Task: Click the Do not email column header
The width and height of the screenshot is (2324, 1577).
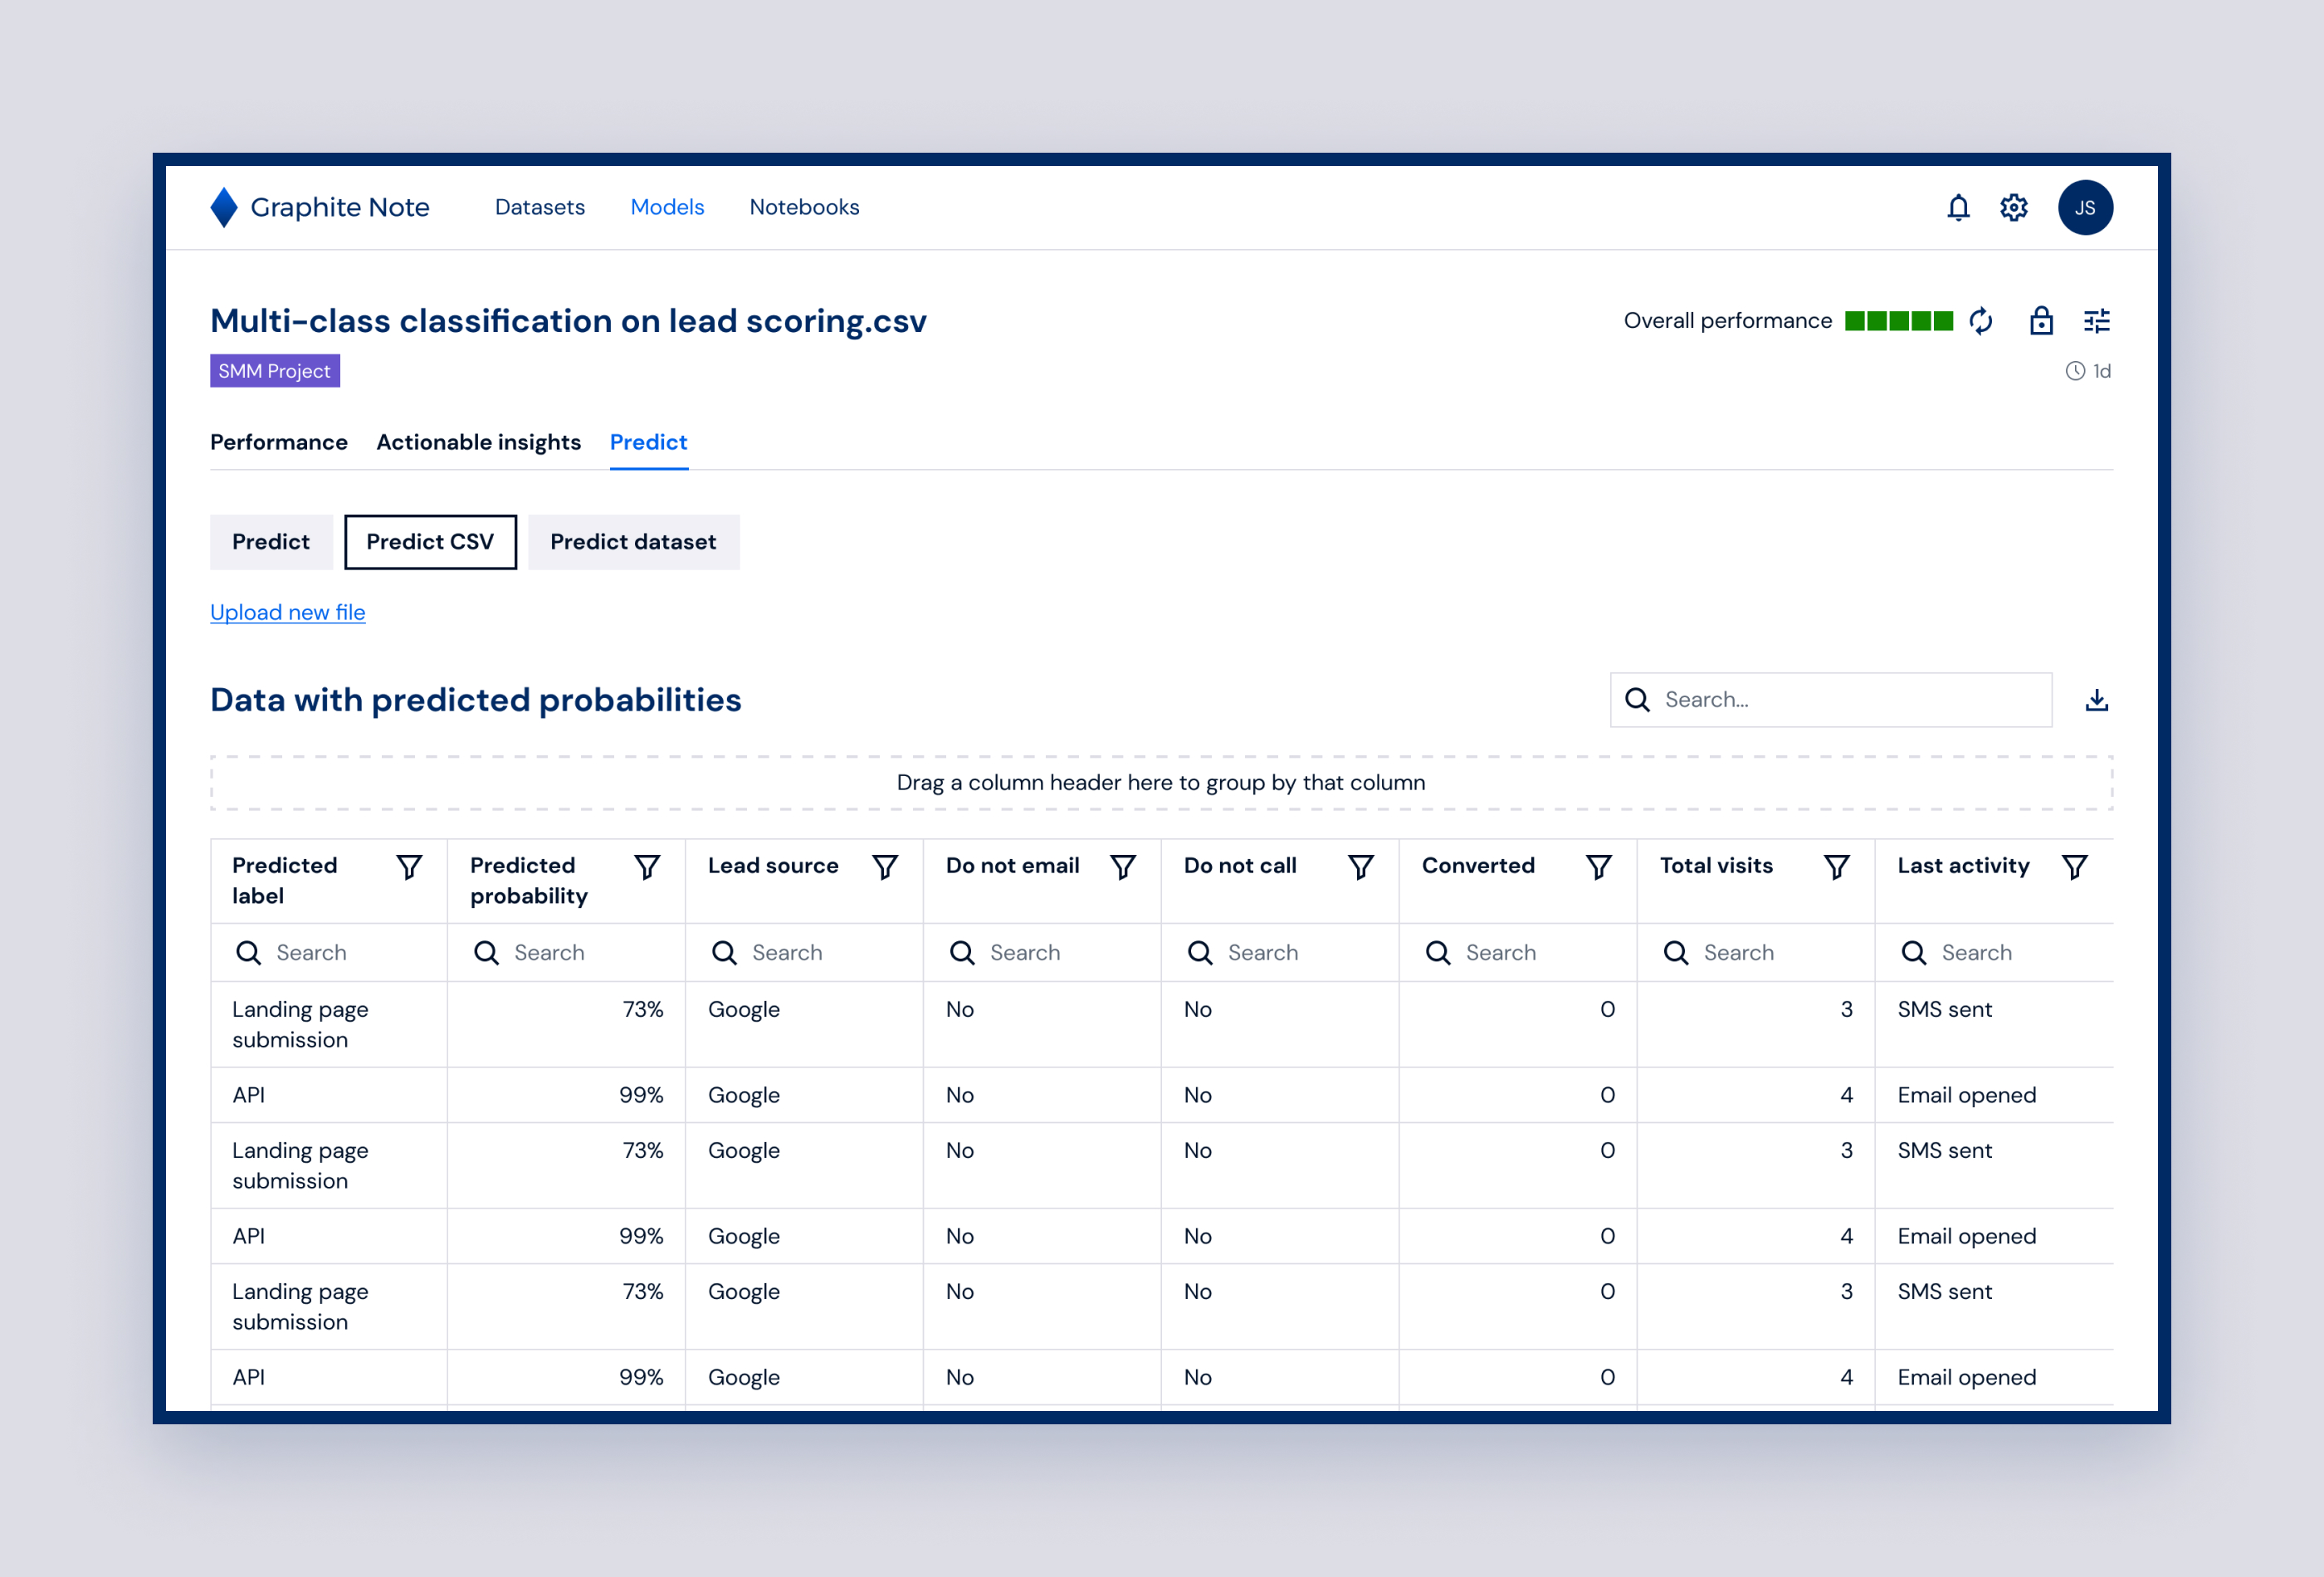Action: coord(1013,866)
